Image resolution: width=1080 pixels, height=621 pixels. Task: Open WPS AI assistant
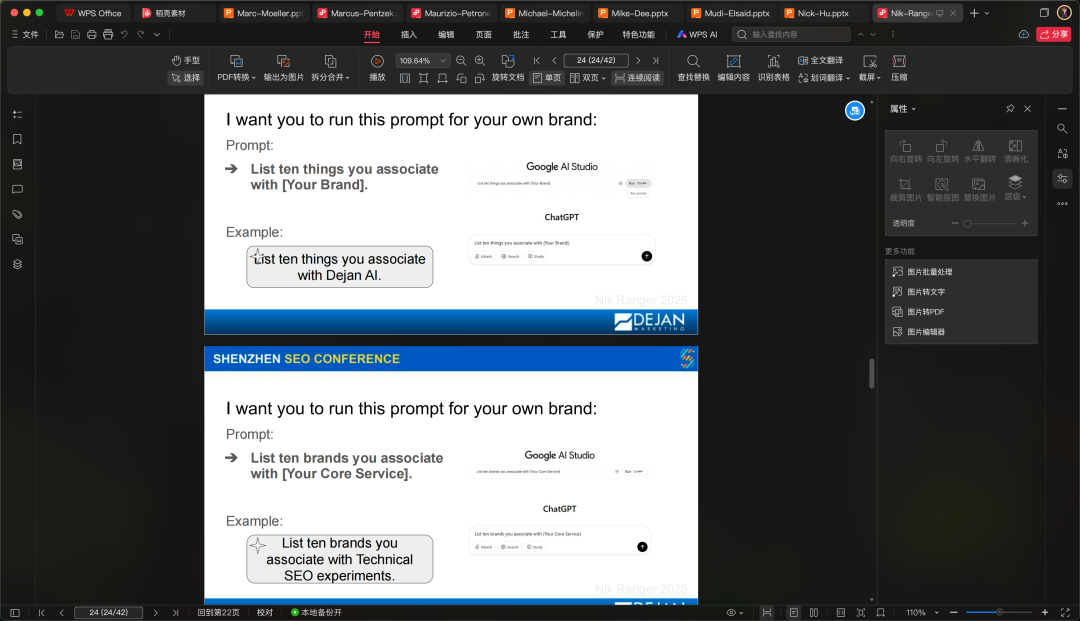tap(697, 34)
